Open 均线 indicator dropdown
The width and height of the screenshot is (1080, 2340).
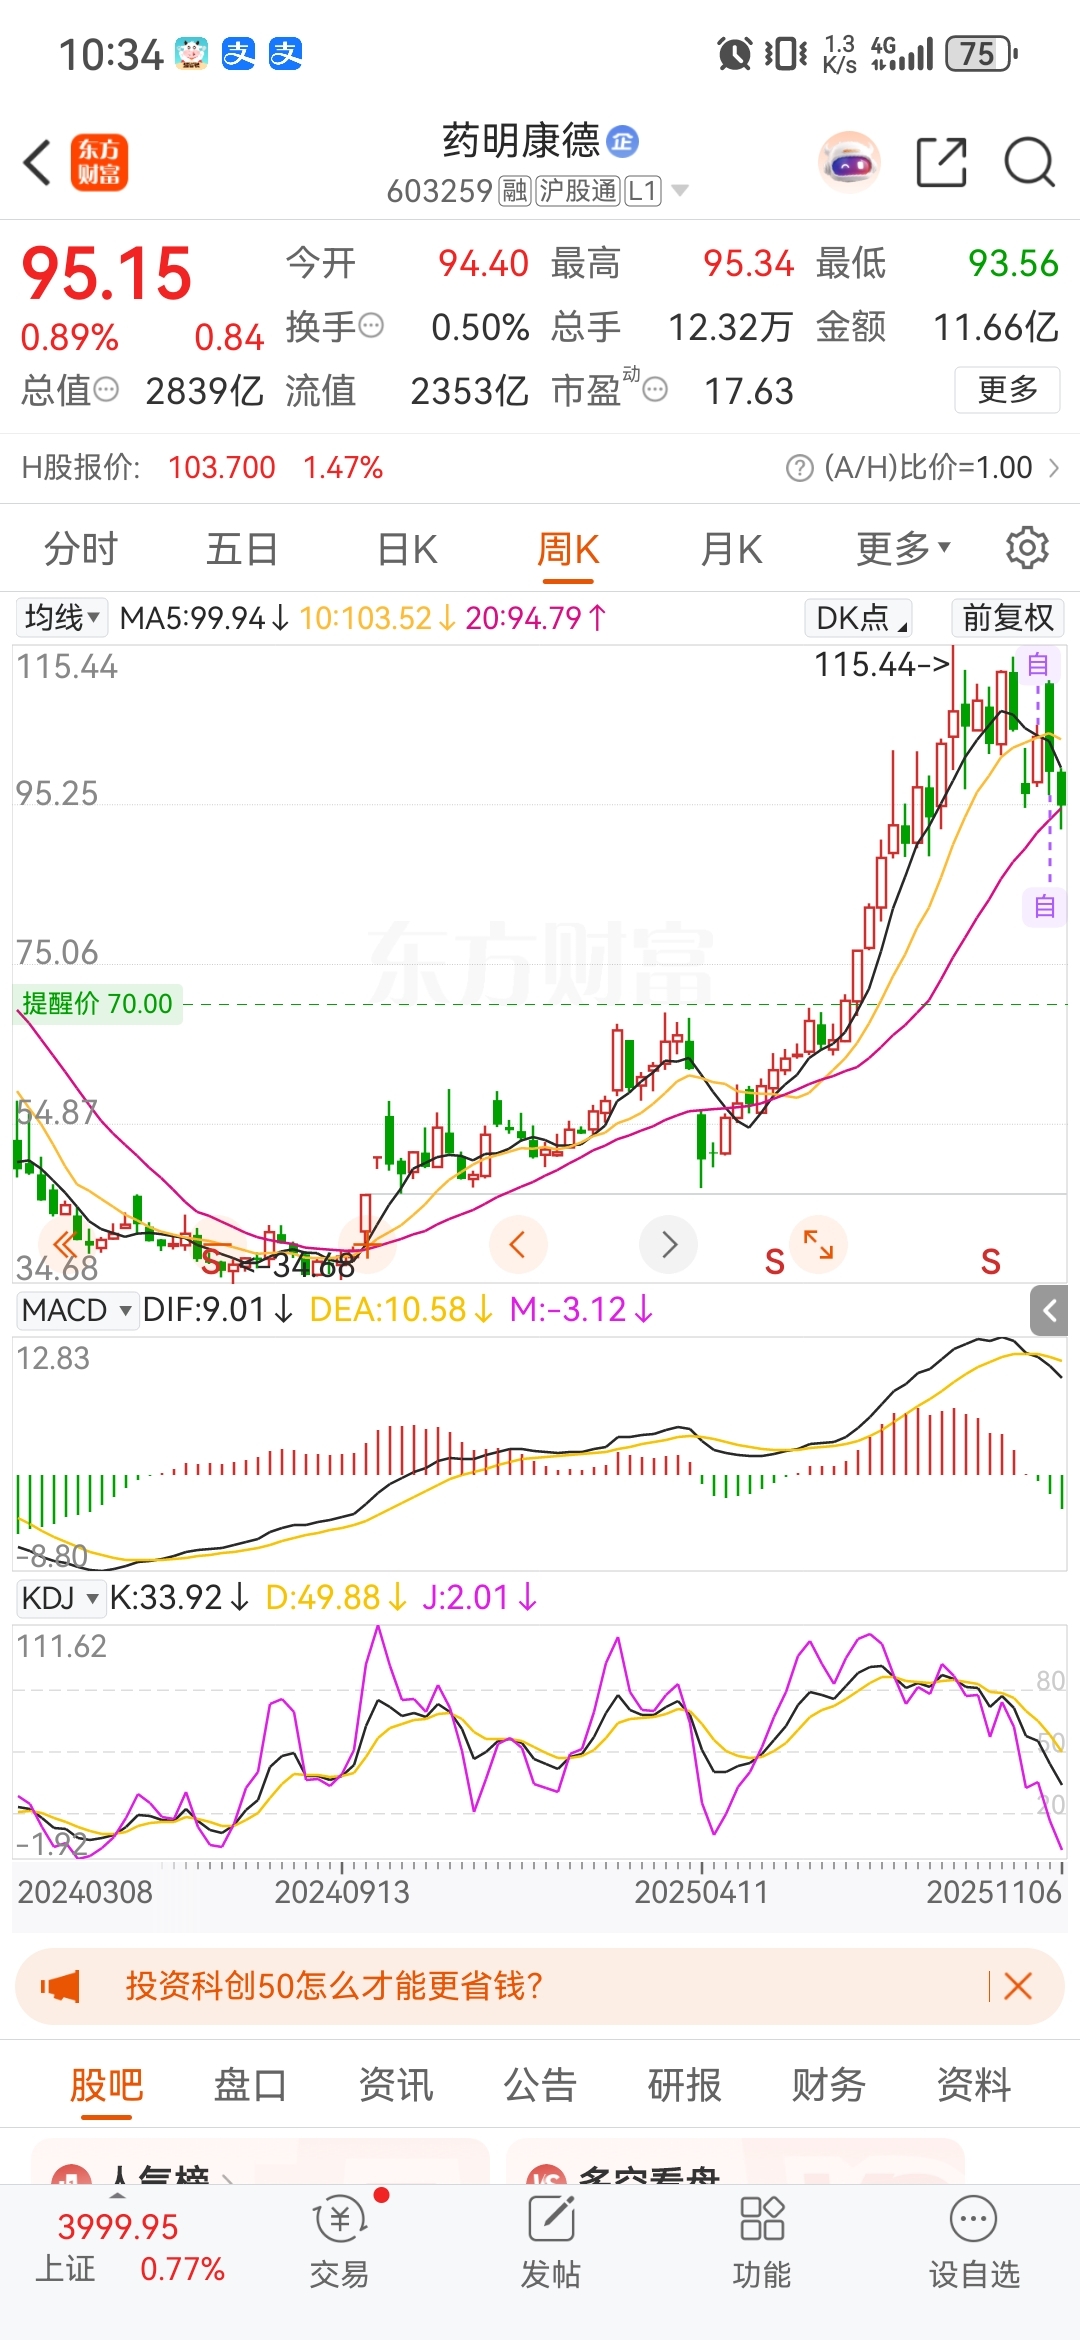click(62, 618)
